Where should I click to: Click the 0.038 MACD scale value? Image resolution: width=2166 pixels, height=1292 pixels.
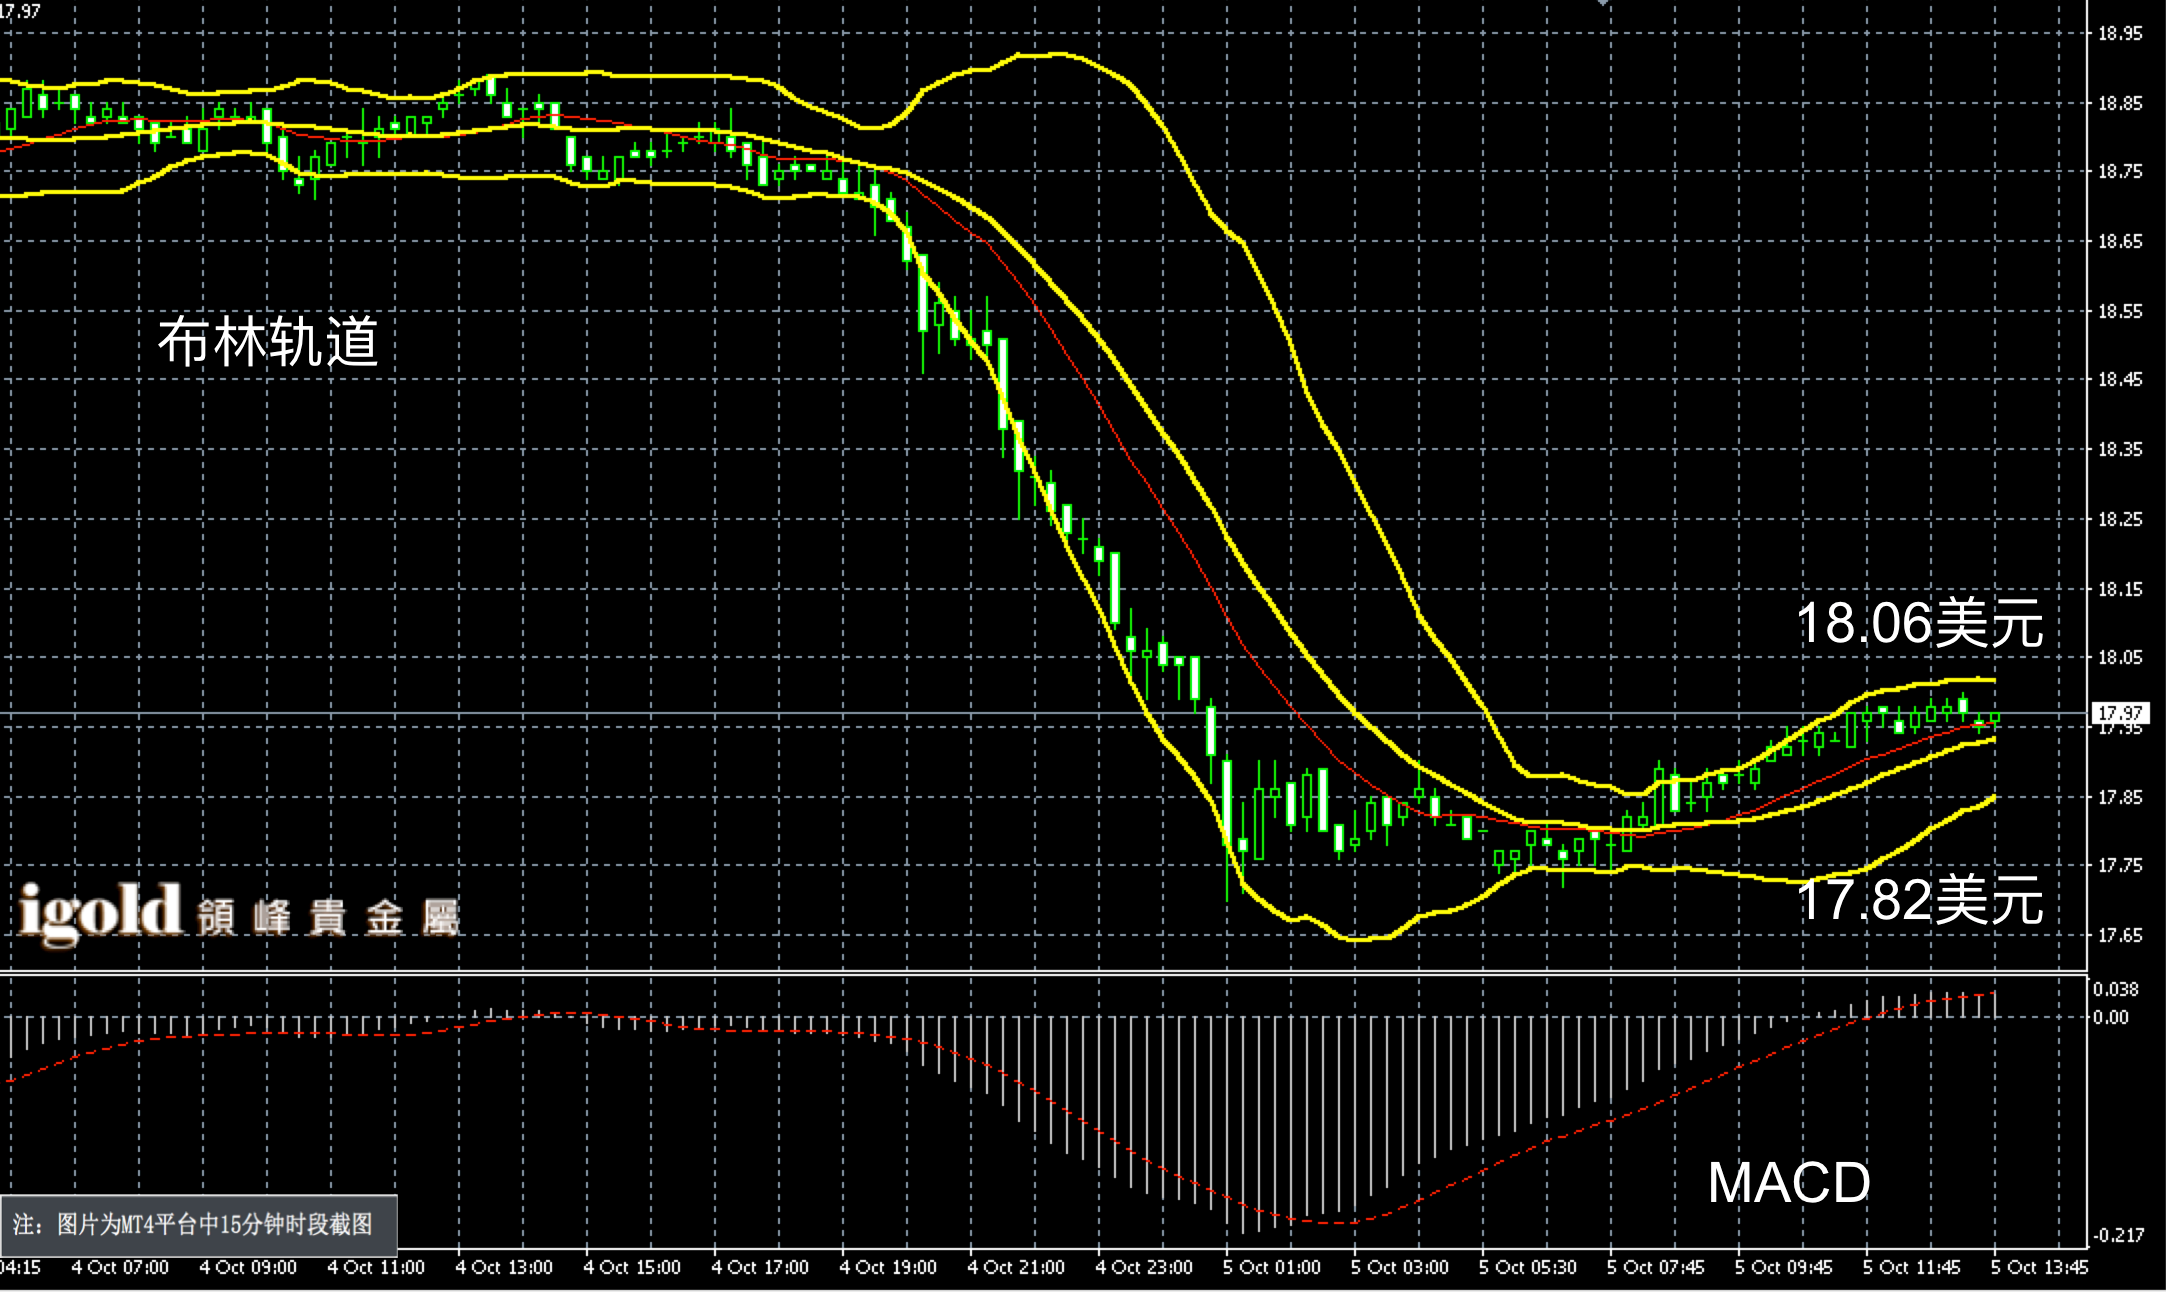(2116, 990)
